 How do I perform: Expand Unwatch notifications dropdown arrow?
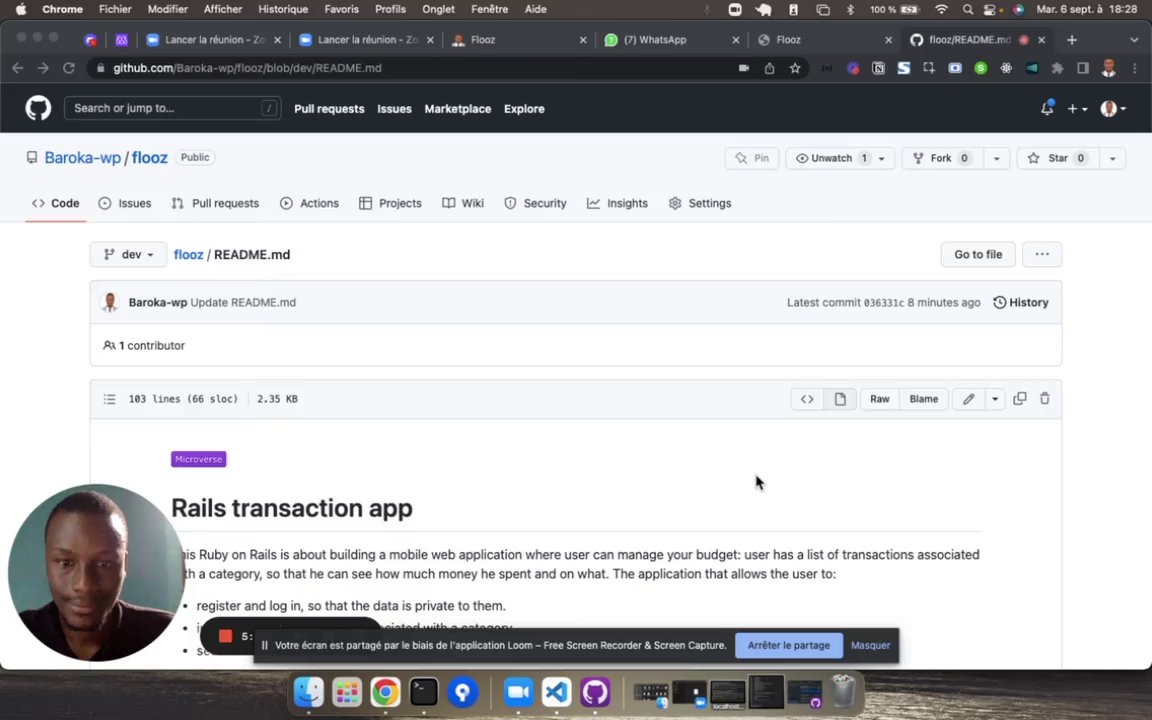click(x=882, y=158)
